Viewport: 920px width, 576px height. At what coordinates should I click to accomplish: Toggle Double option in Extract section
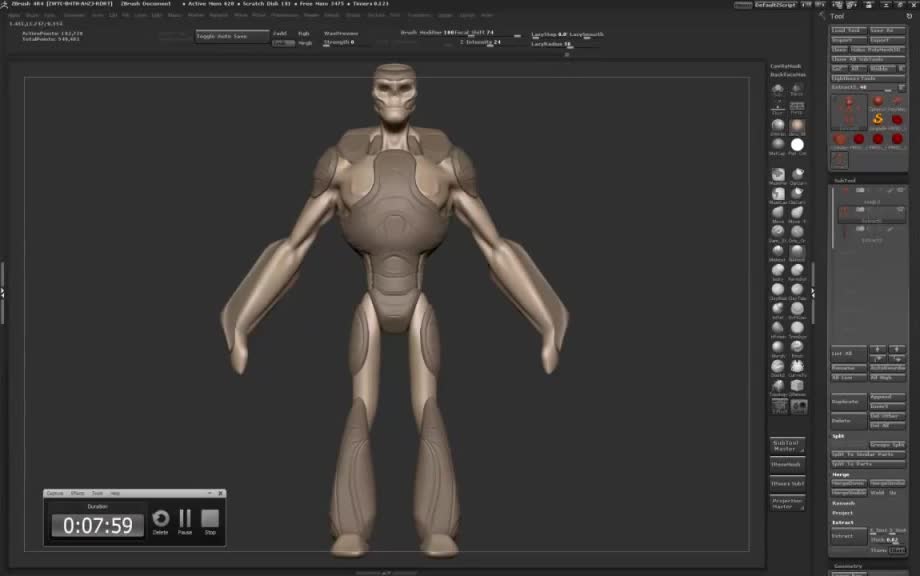pos(898,550)
